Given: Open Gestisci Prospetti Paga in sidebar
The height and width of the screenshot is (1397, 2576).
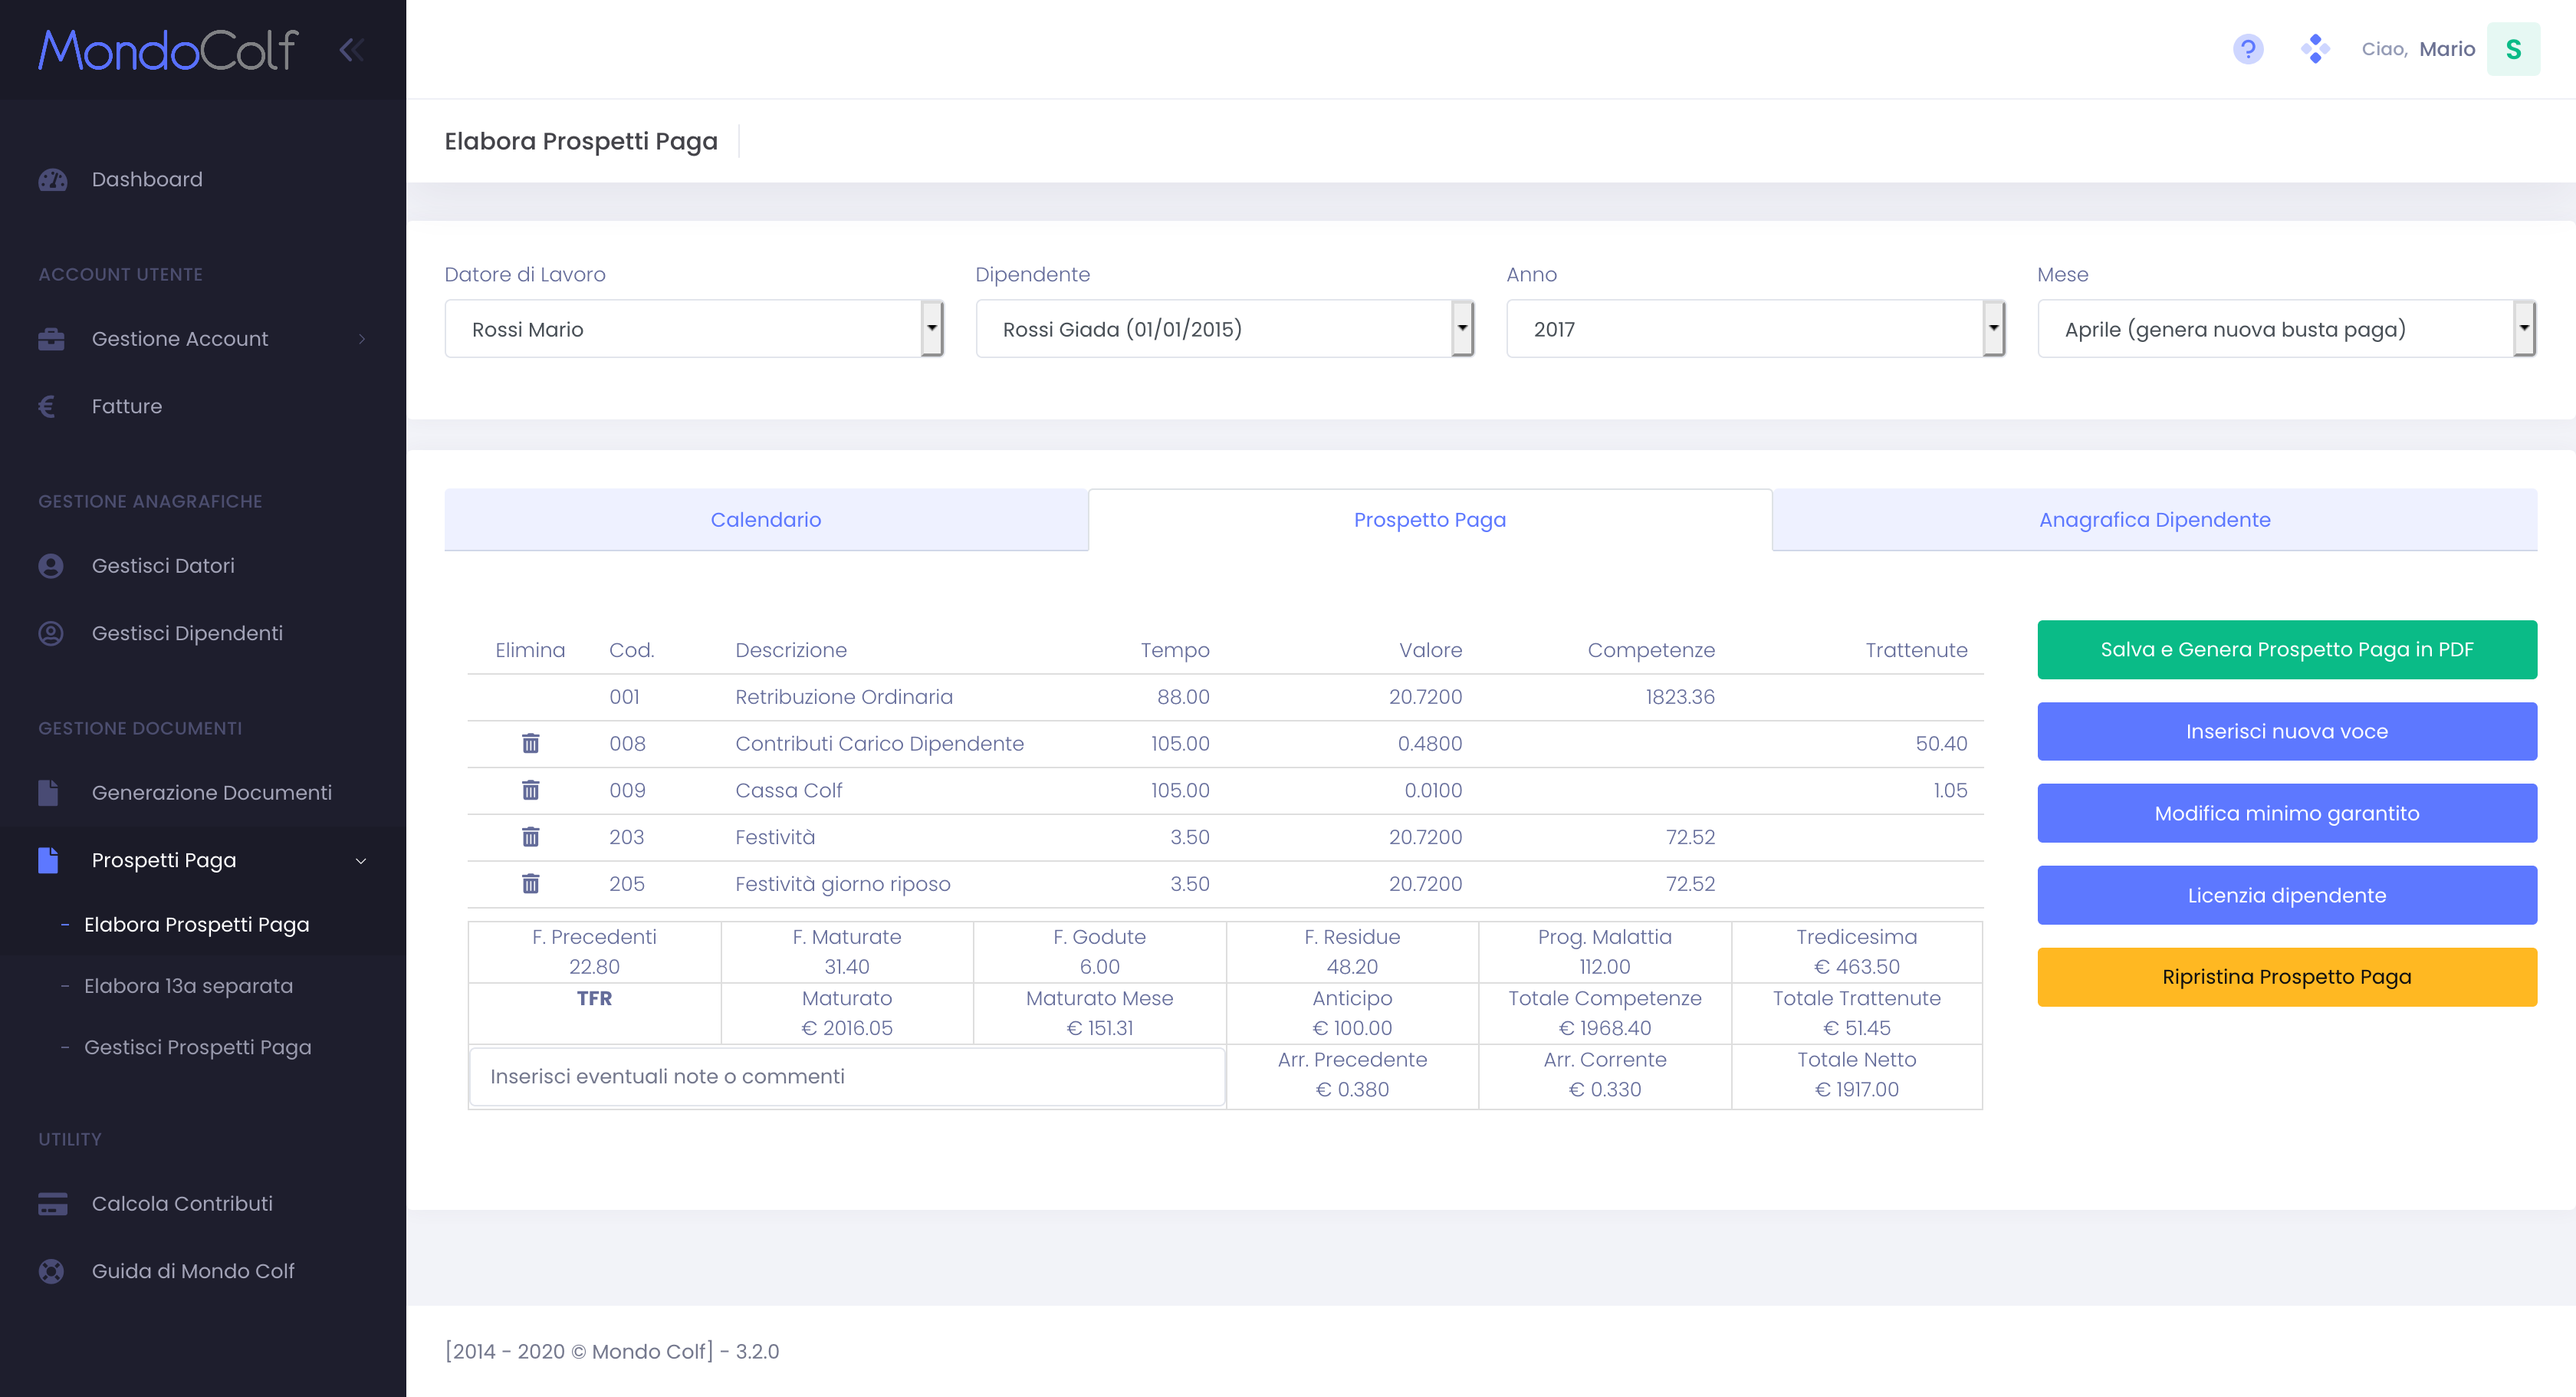Looking at the screenshot, I should (x=198, y=1047).
